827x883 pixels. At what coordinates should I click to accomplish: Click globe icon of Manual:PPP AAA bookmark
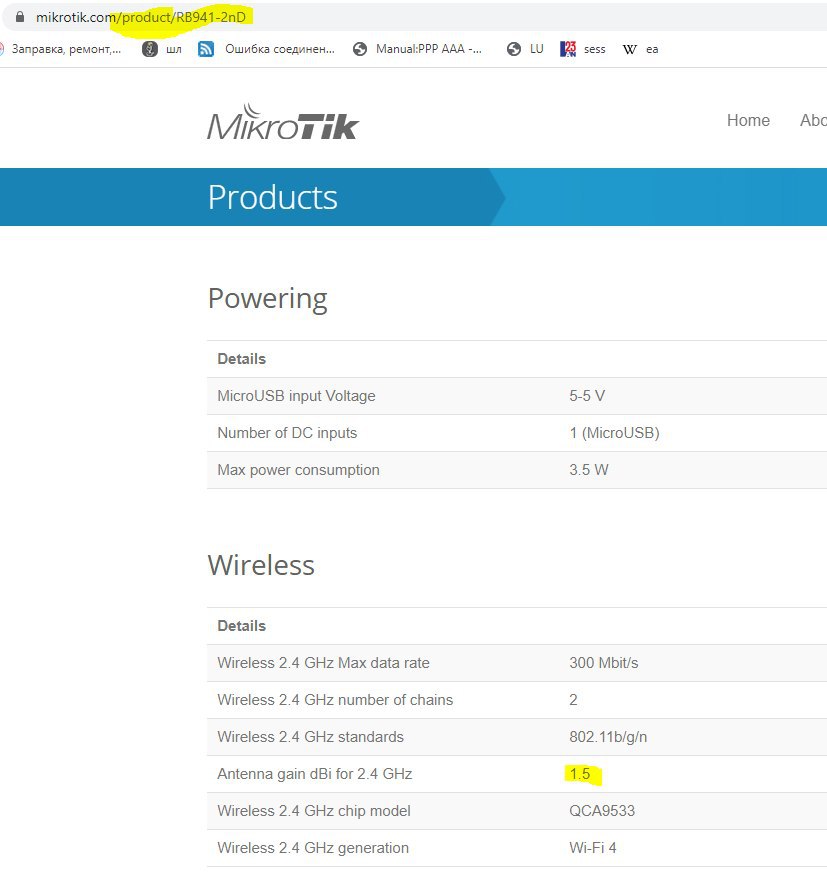coord(360,49)
